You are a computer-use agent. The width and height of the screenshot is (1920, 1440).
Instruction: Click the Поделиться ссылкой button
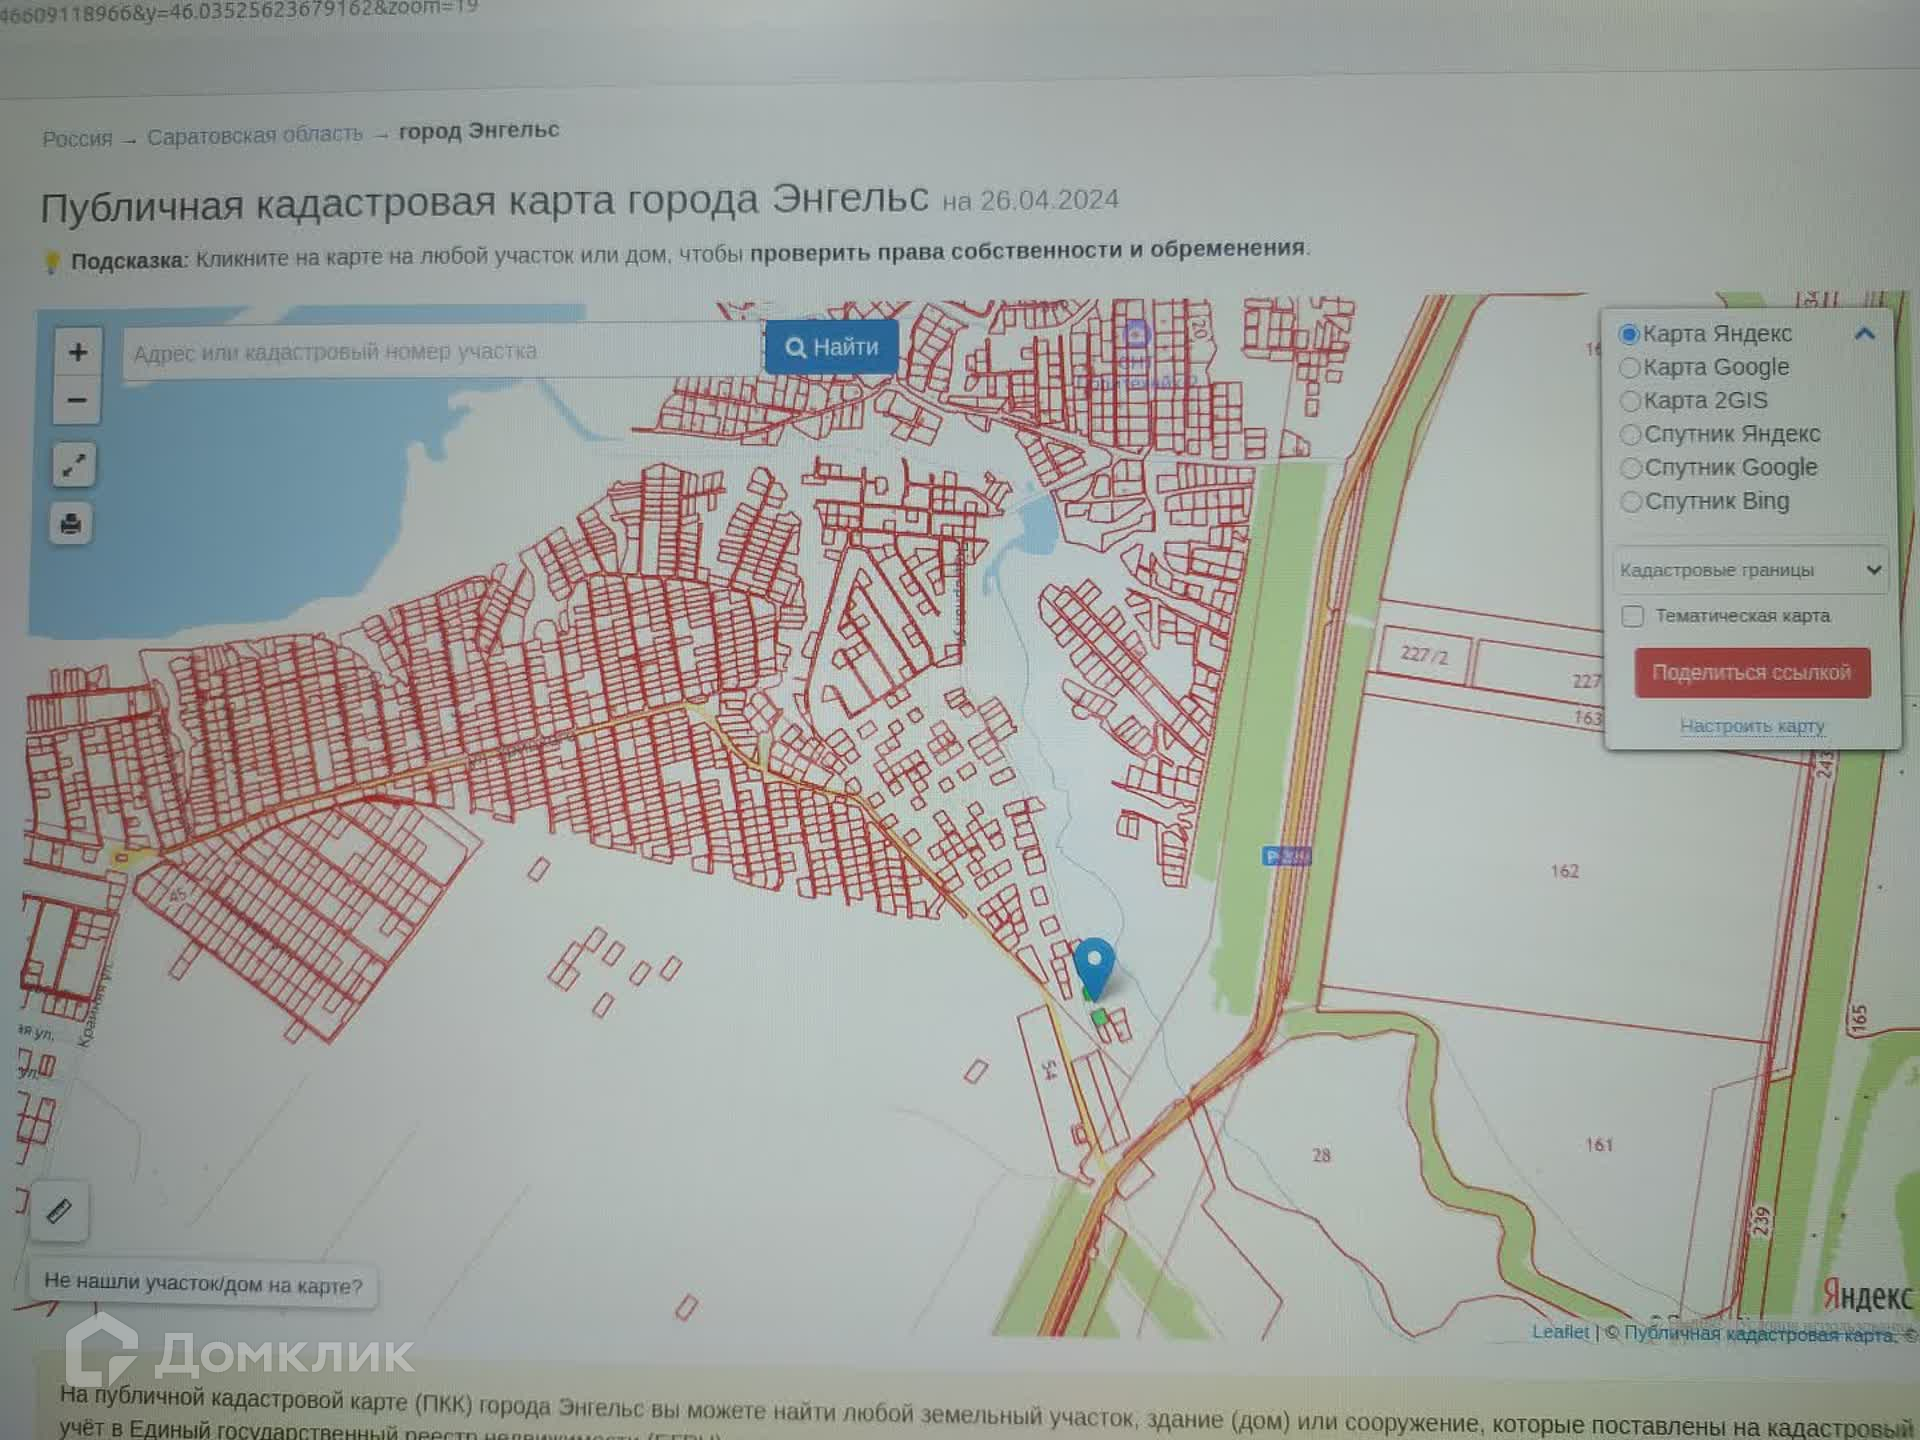coord(1751,673)
